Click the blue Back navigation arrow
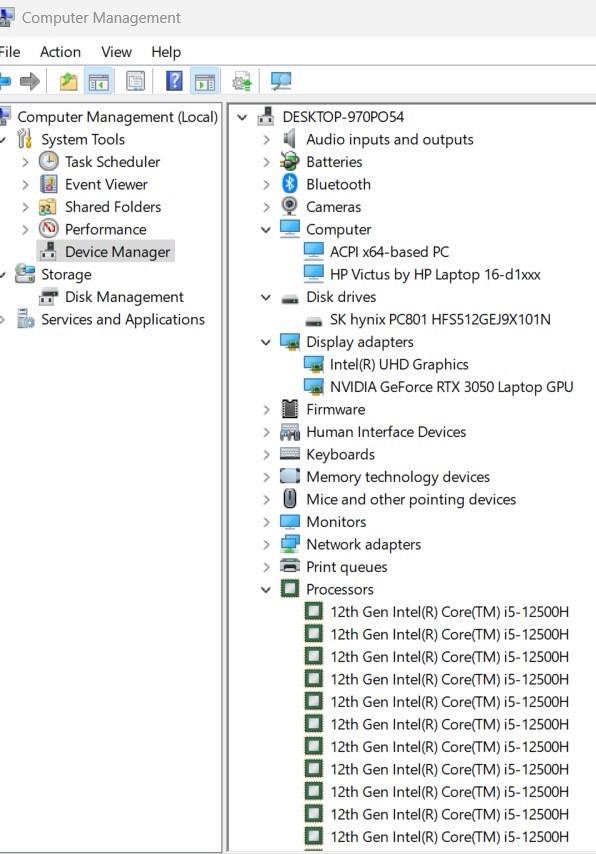Image resolution: width=596 pixels, height=854 pixels. 8,80
